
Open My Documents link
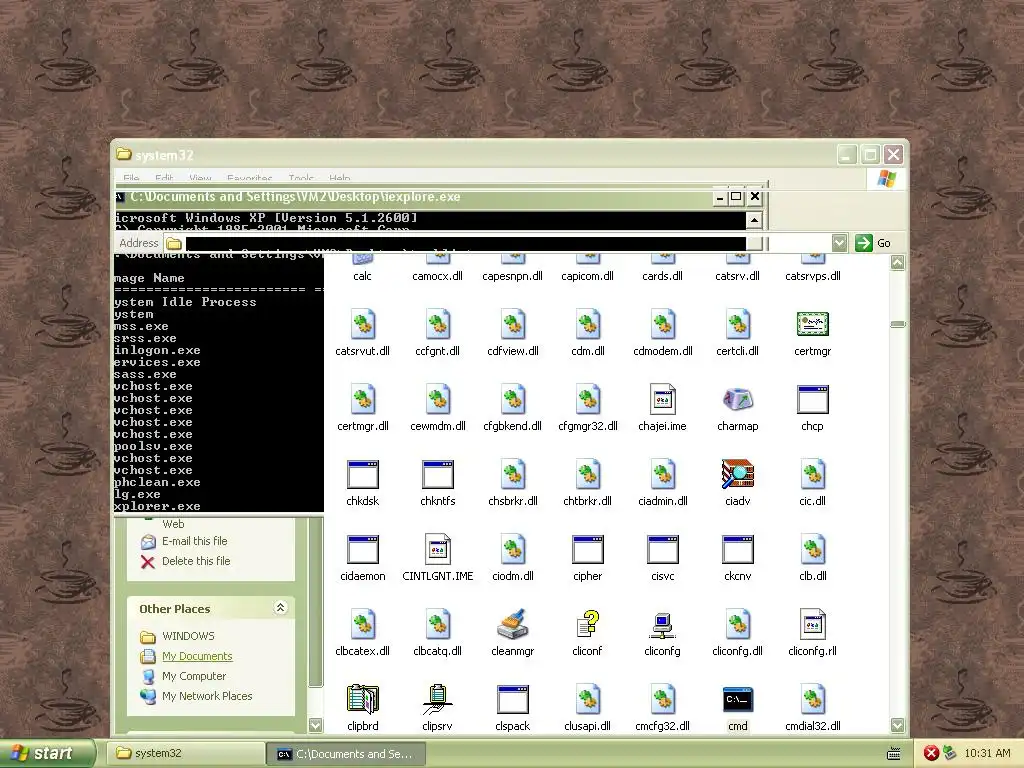tap(197, 656)
